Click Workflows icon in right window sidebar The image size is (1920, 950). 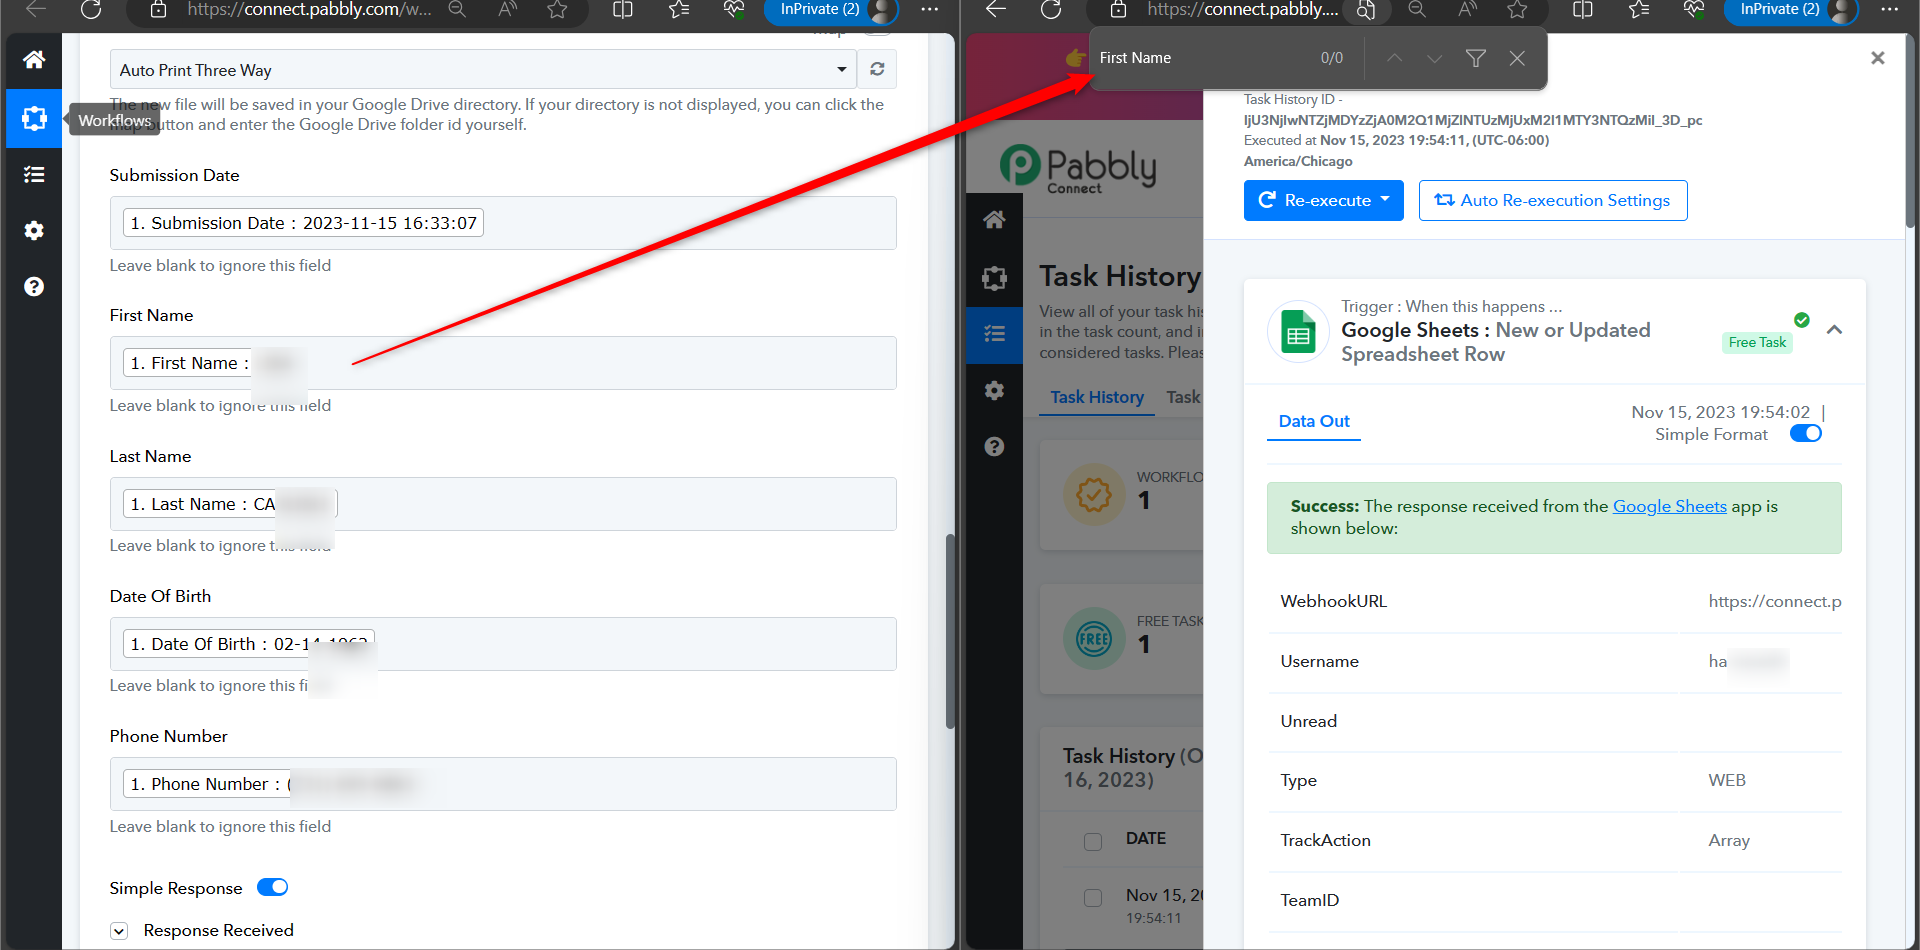(994, 278)
